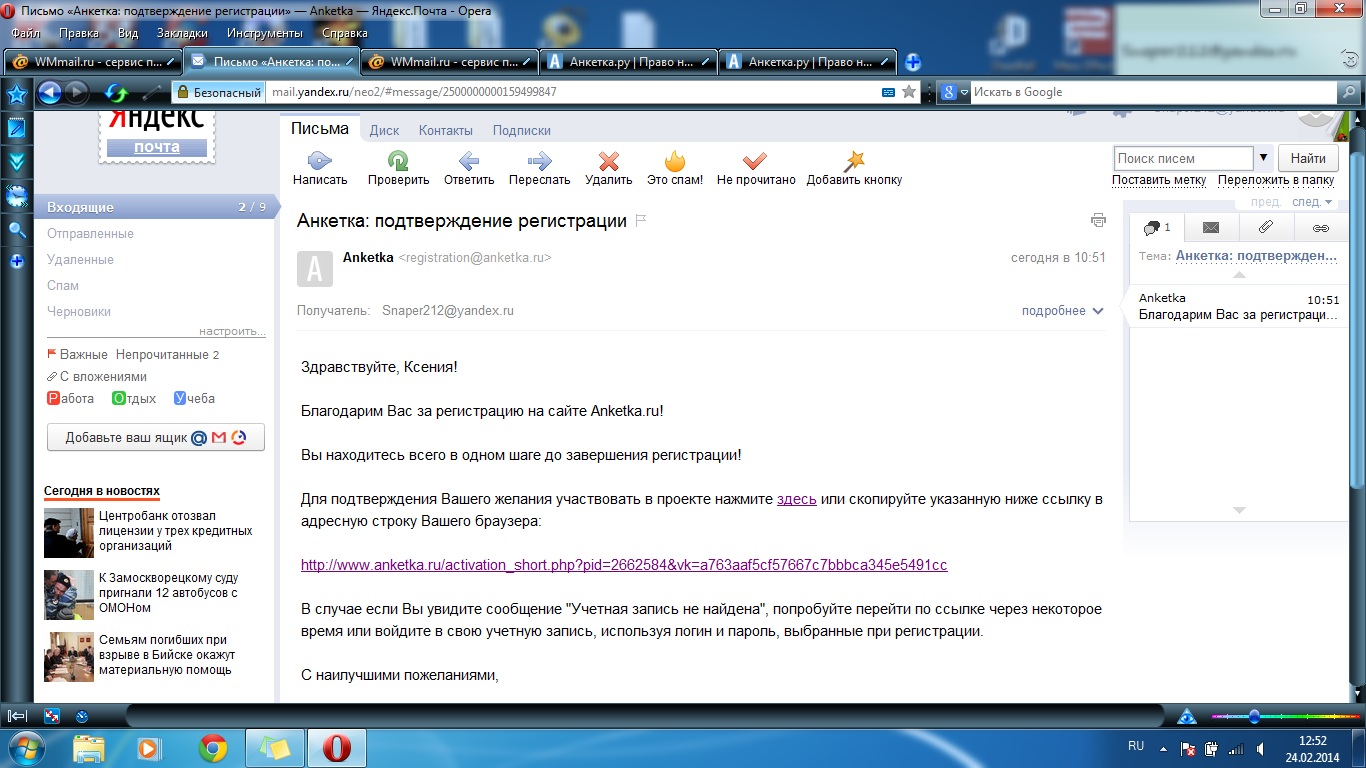Open the Правка menu
This screenshot has width=1366, height=768.
point(79,33)
